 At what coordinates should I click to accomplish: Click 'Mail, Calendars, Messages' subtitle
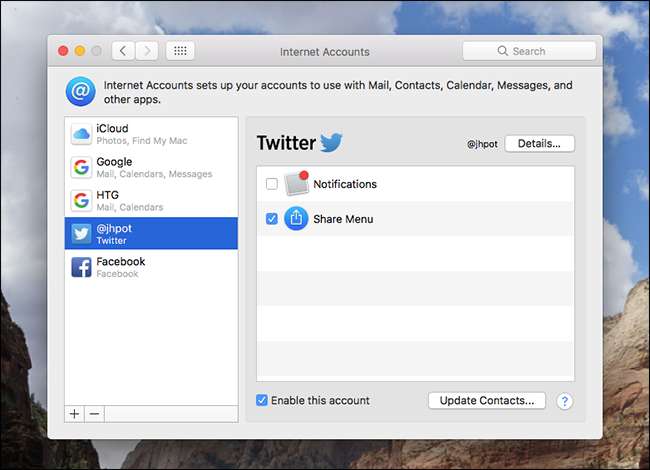pos(154,174)
